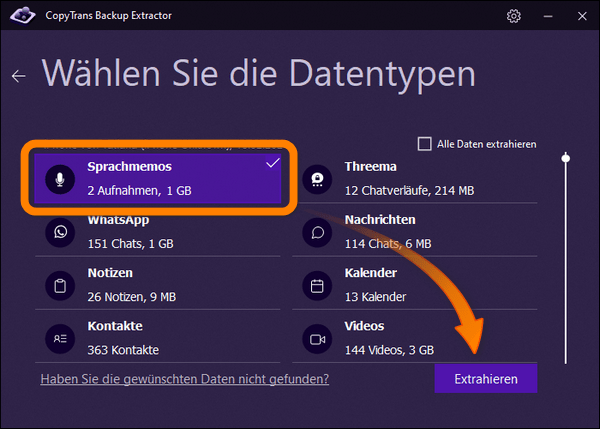The width and height of the screenshot is (600, 429).
Task: Click the '114 Chats, 6 MB' text
Action: tap(388, 244)
